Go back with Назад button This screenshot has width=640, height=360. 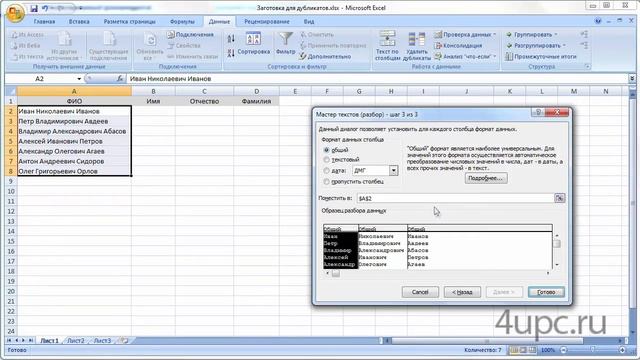click(462, 292)
